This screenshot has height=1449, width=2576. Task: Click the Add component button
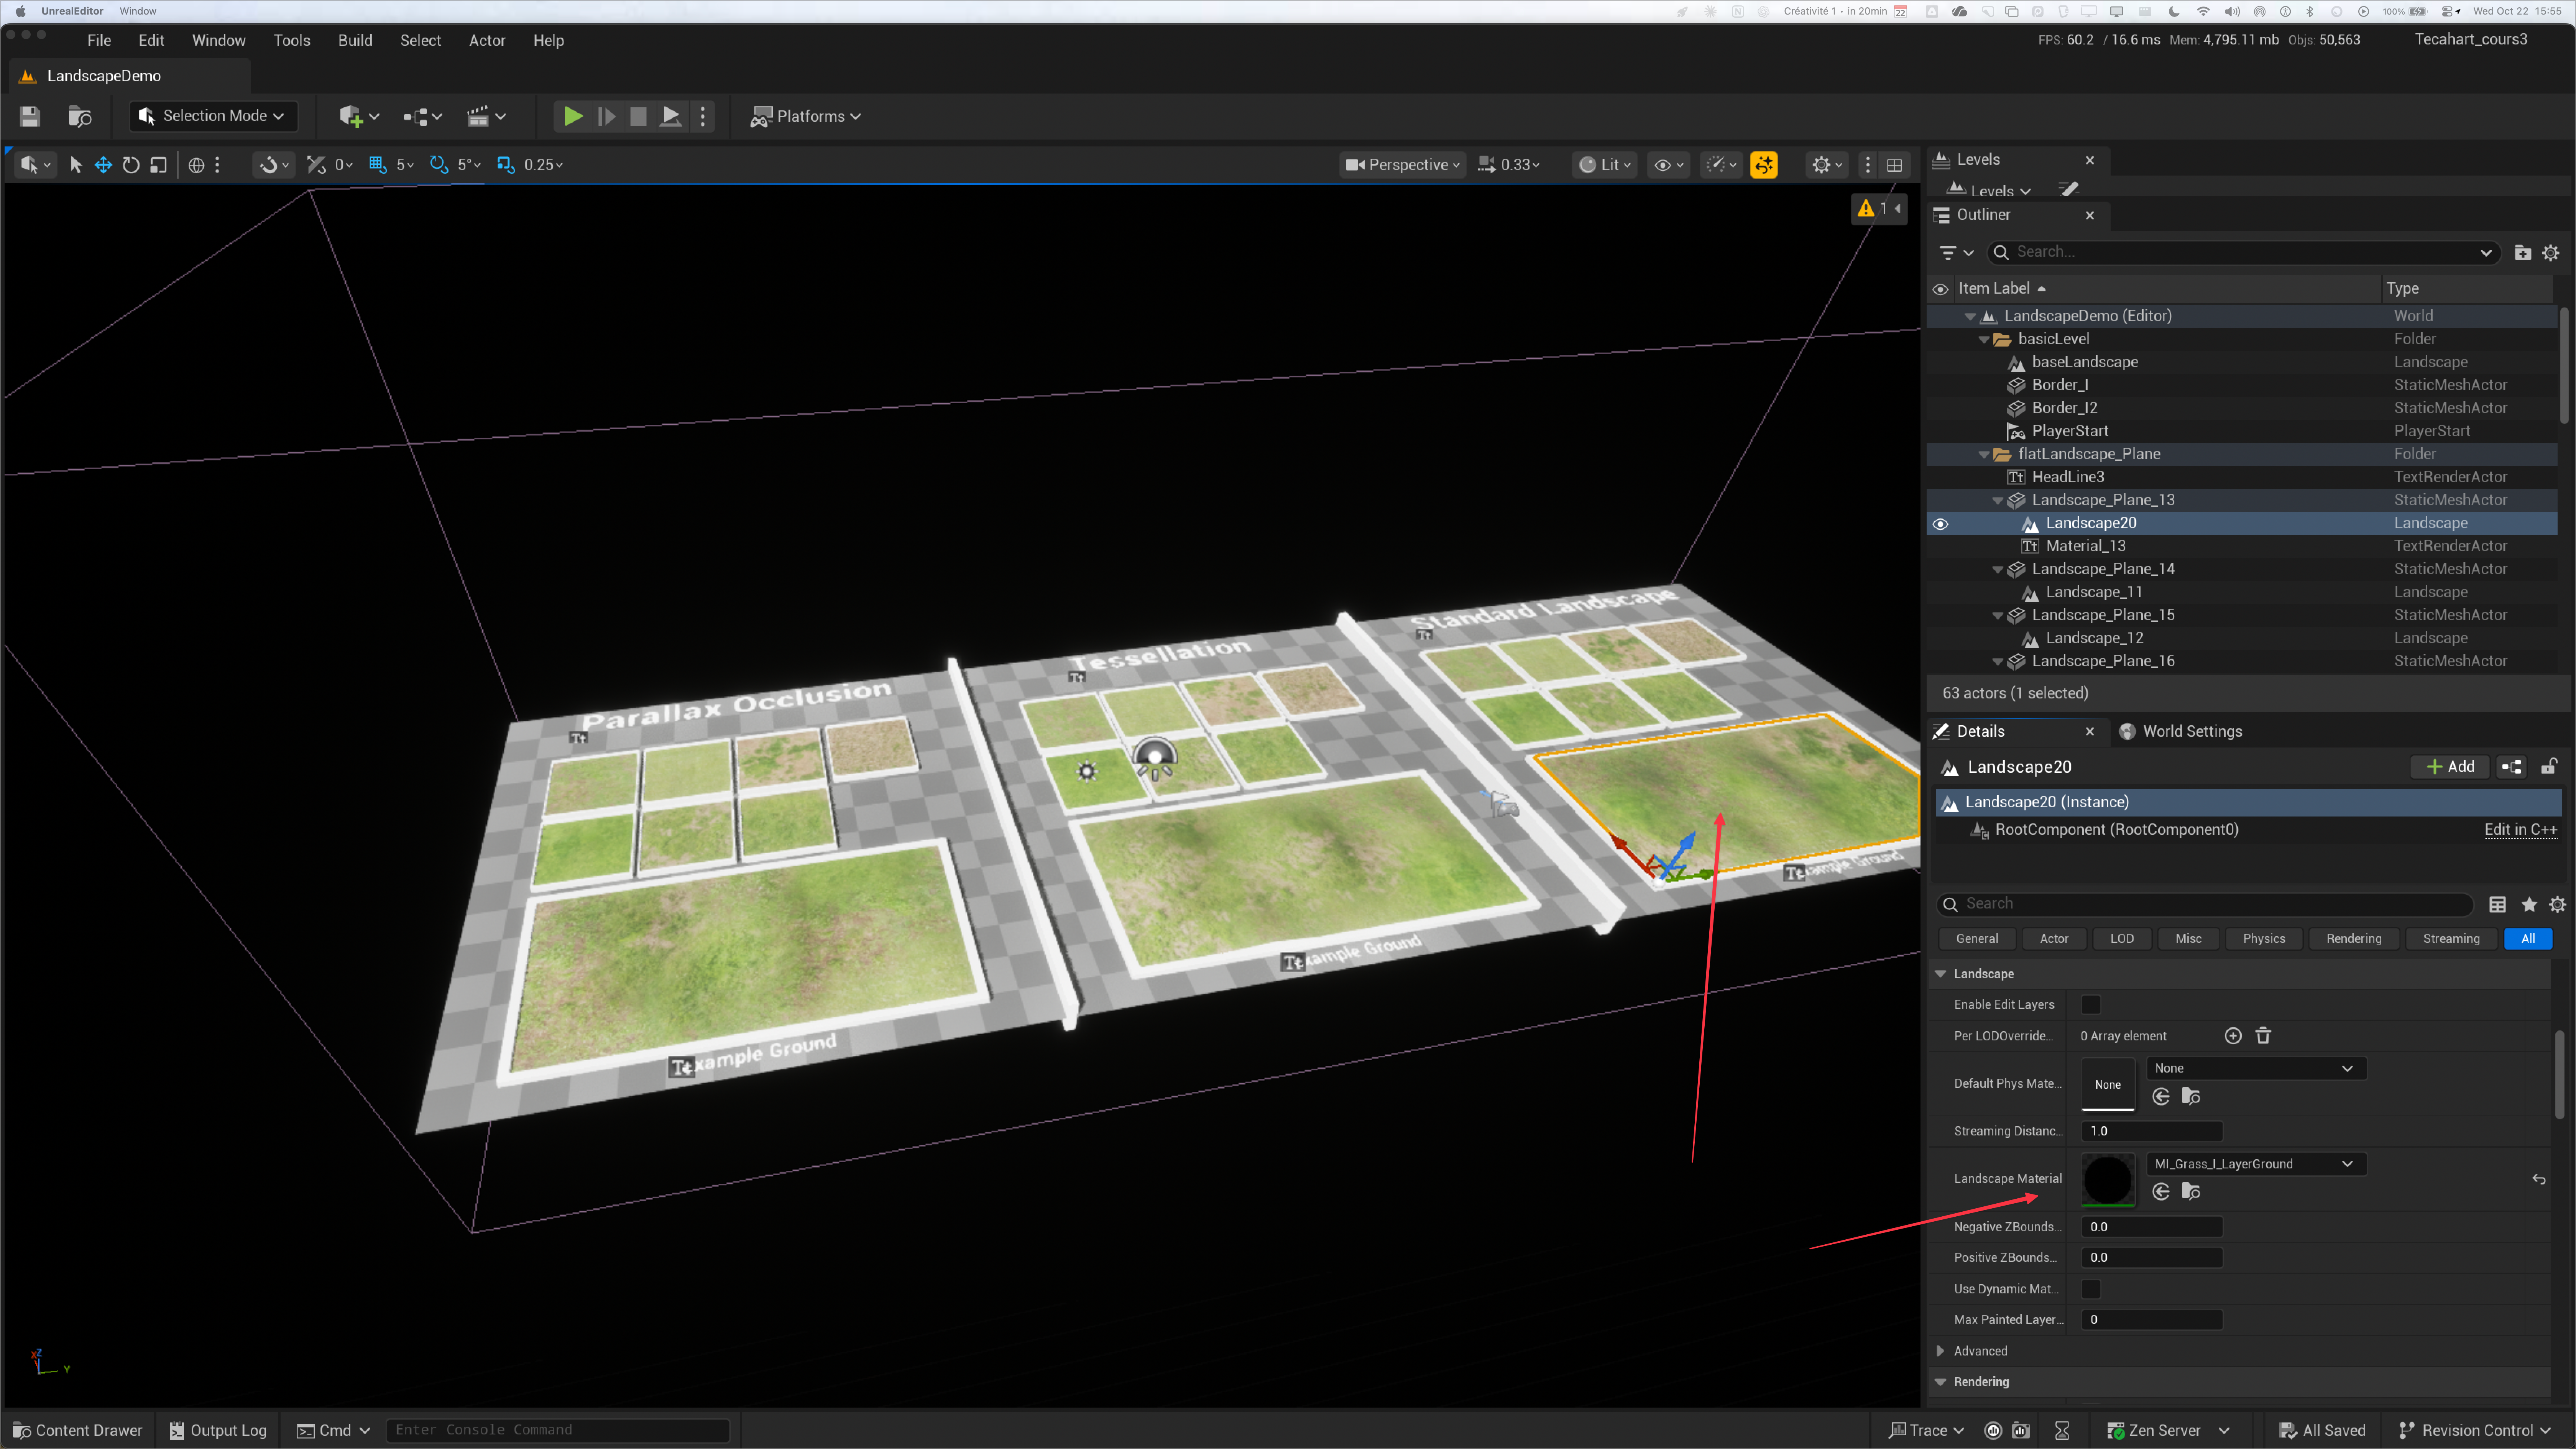tap(2450, 767)
